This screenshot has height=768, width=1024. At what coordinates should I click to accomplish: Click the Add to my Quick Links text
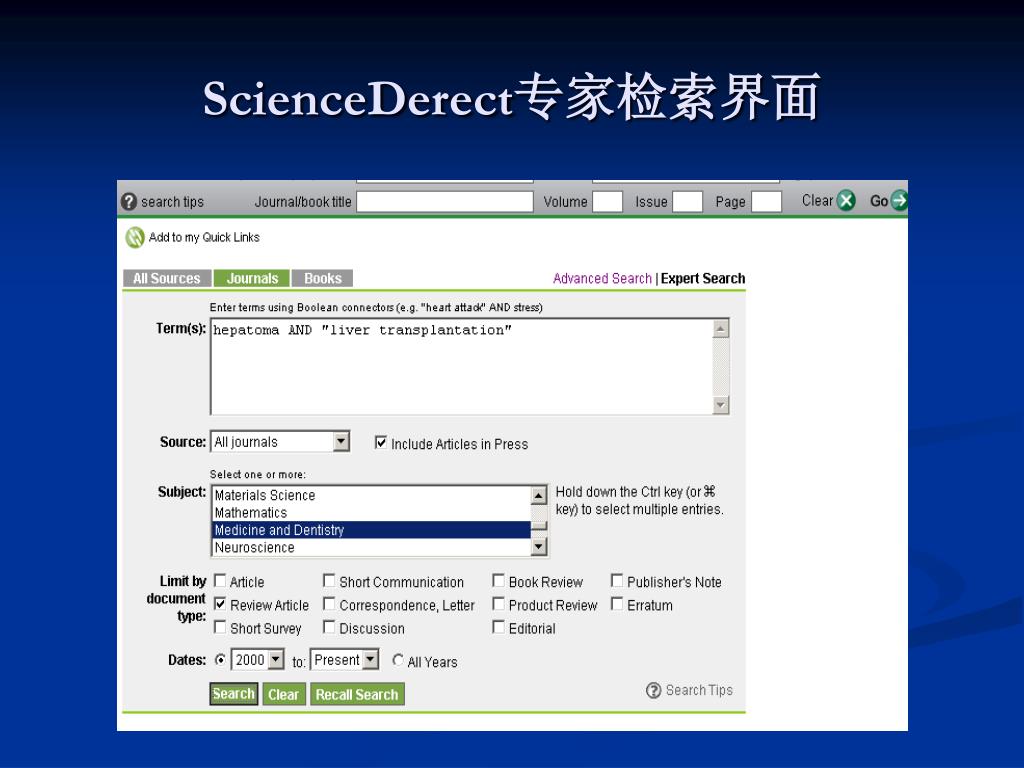pos(204,237)
